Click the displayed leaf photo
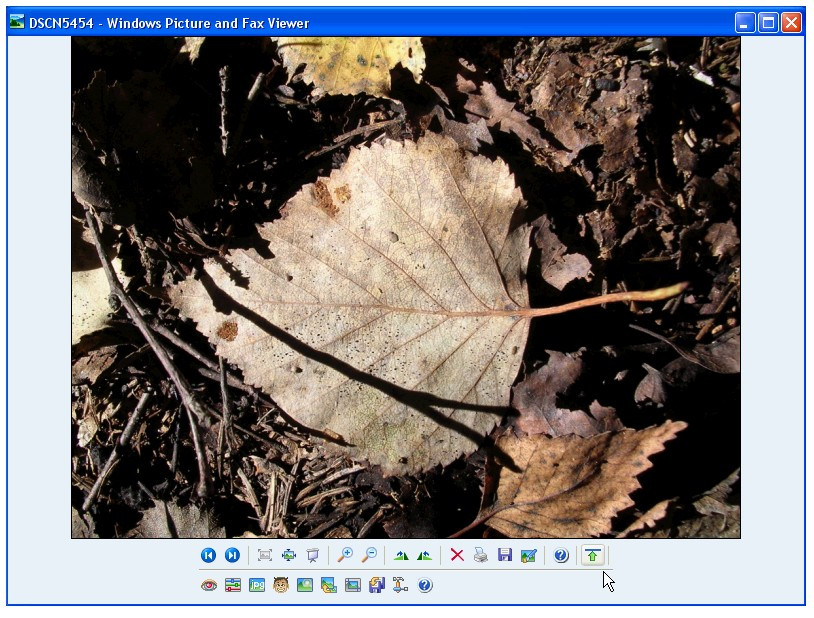The width and height of the screenshot is (814, 618). point(406,287)
